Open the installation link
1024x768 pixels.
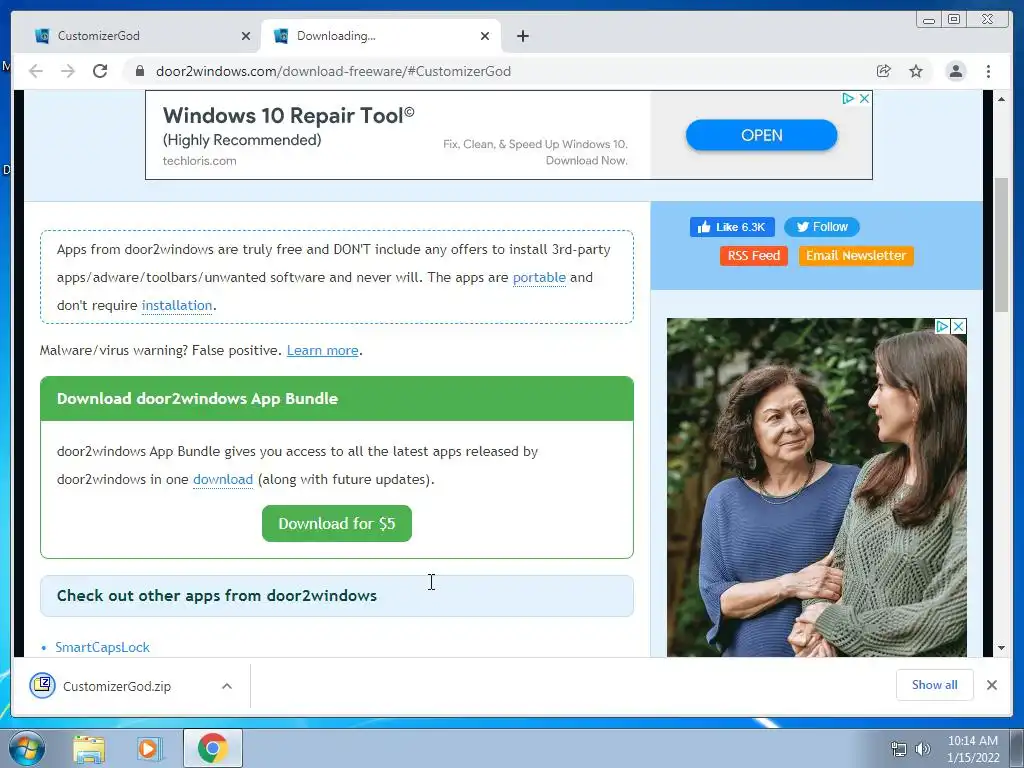click(x=177, y=306)
